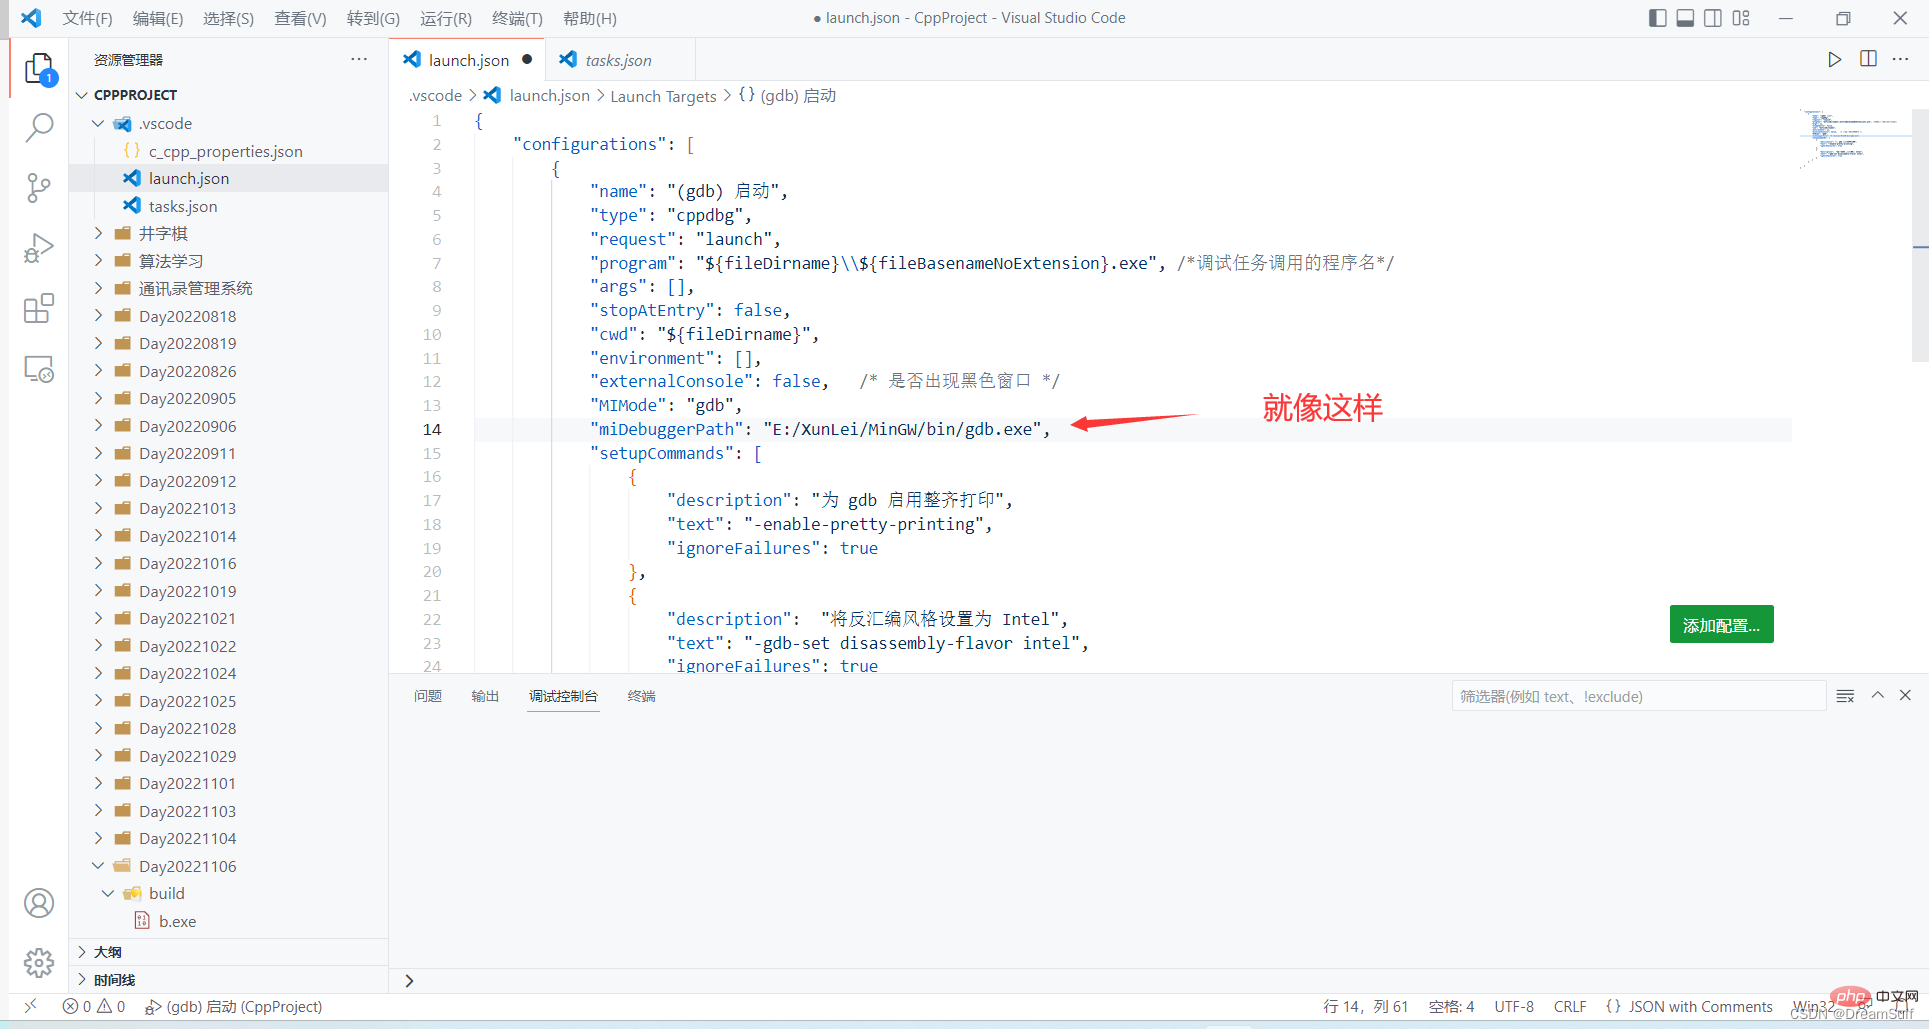Viewport: 1929px width, 1029px height.
Task: Open the 终端(T) menu
Action: 517,18
